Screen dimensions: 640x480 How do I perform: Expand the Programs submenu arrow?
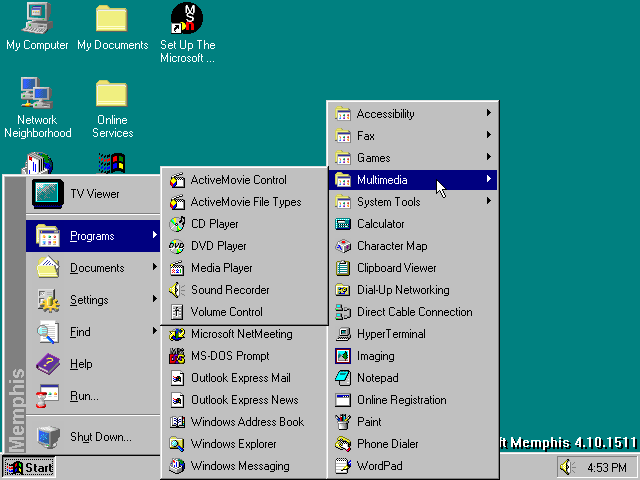click(x=155, y=235)
